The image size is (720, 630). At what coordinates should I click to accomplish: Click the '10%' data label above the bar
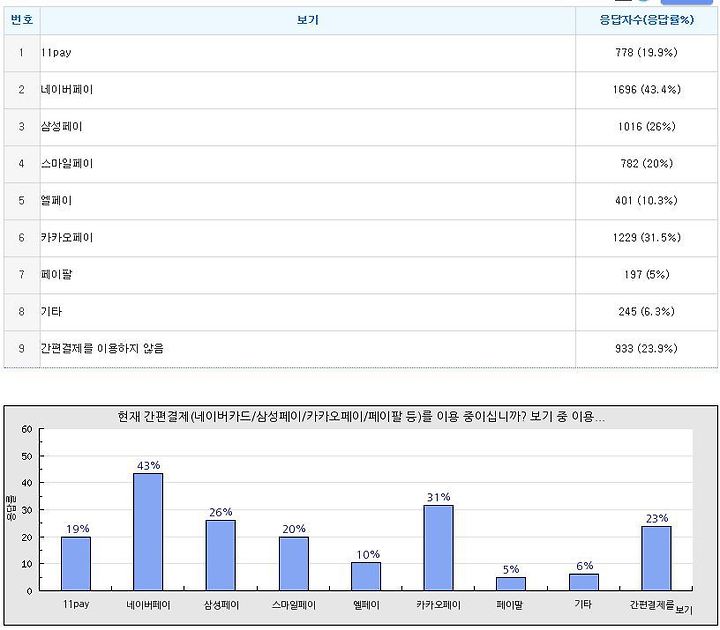point(368,555)
